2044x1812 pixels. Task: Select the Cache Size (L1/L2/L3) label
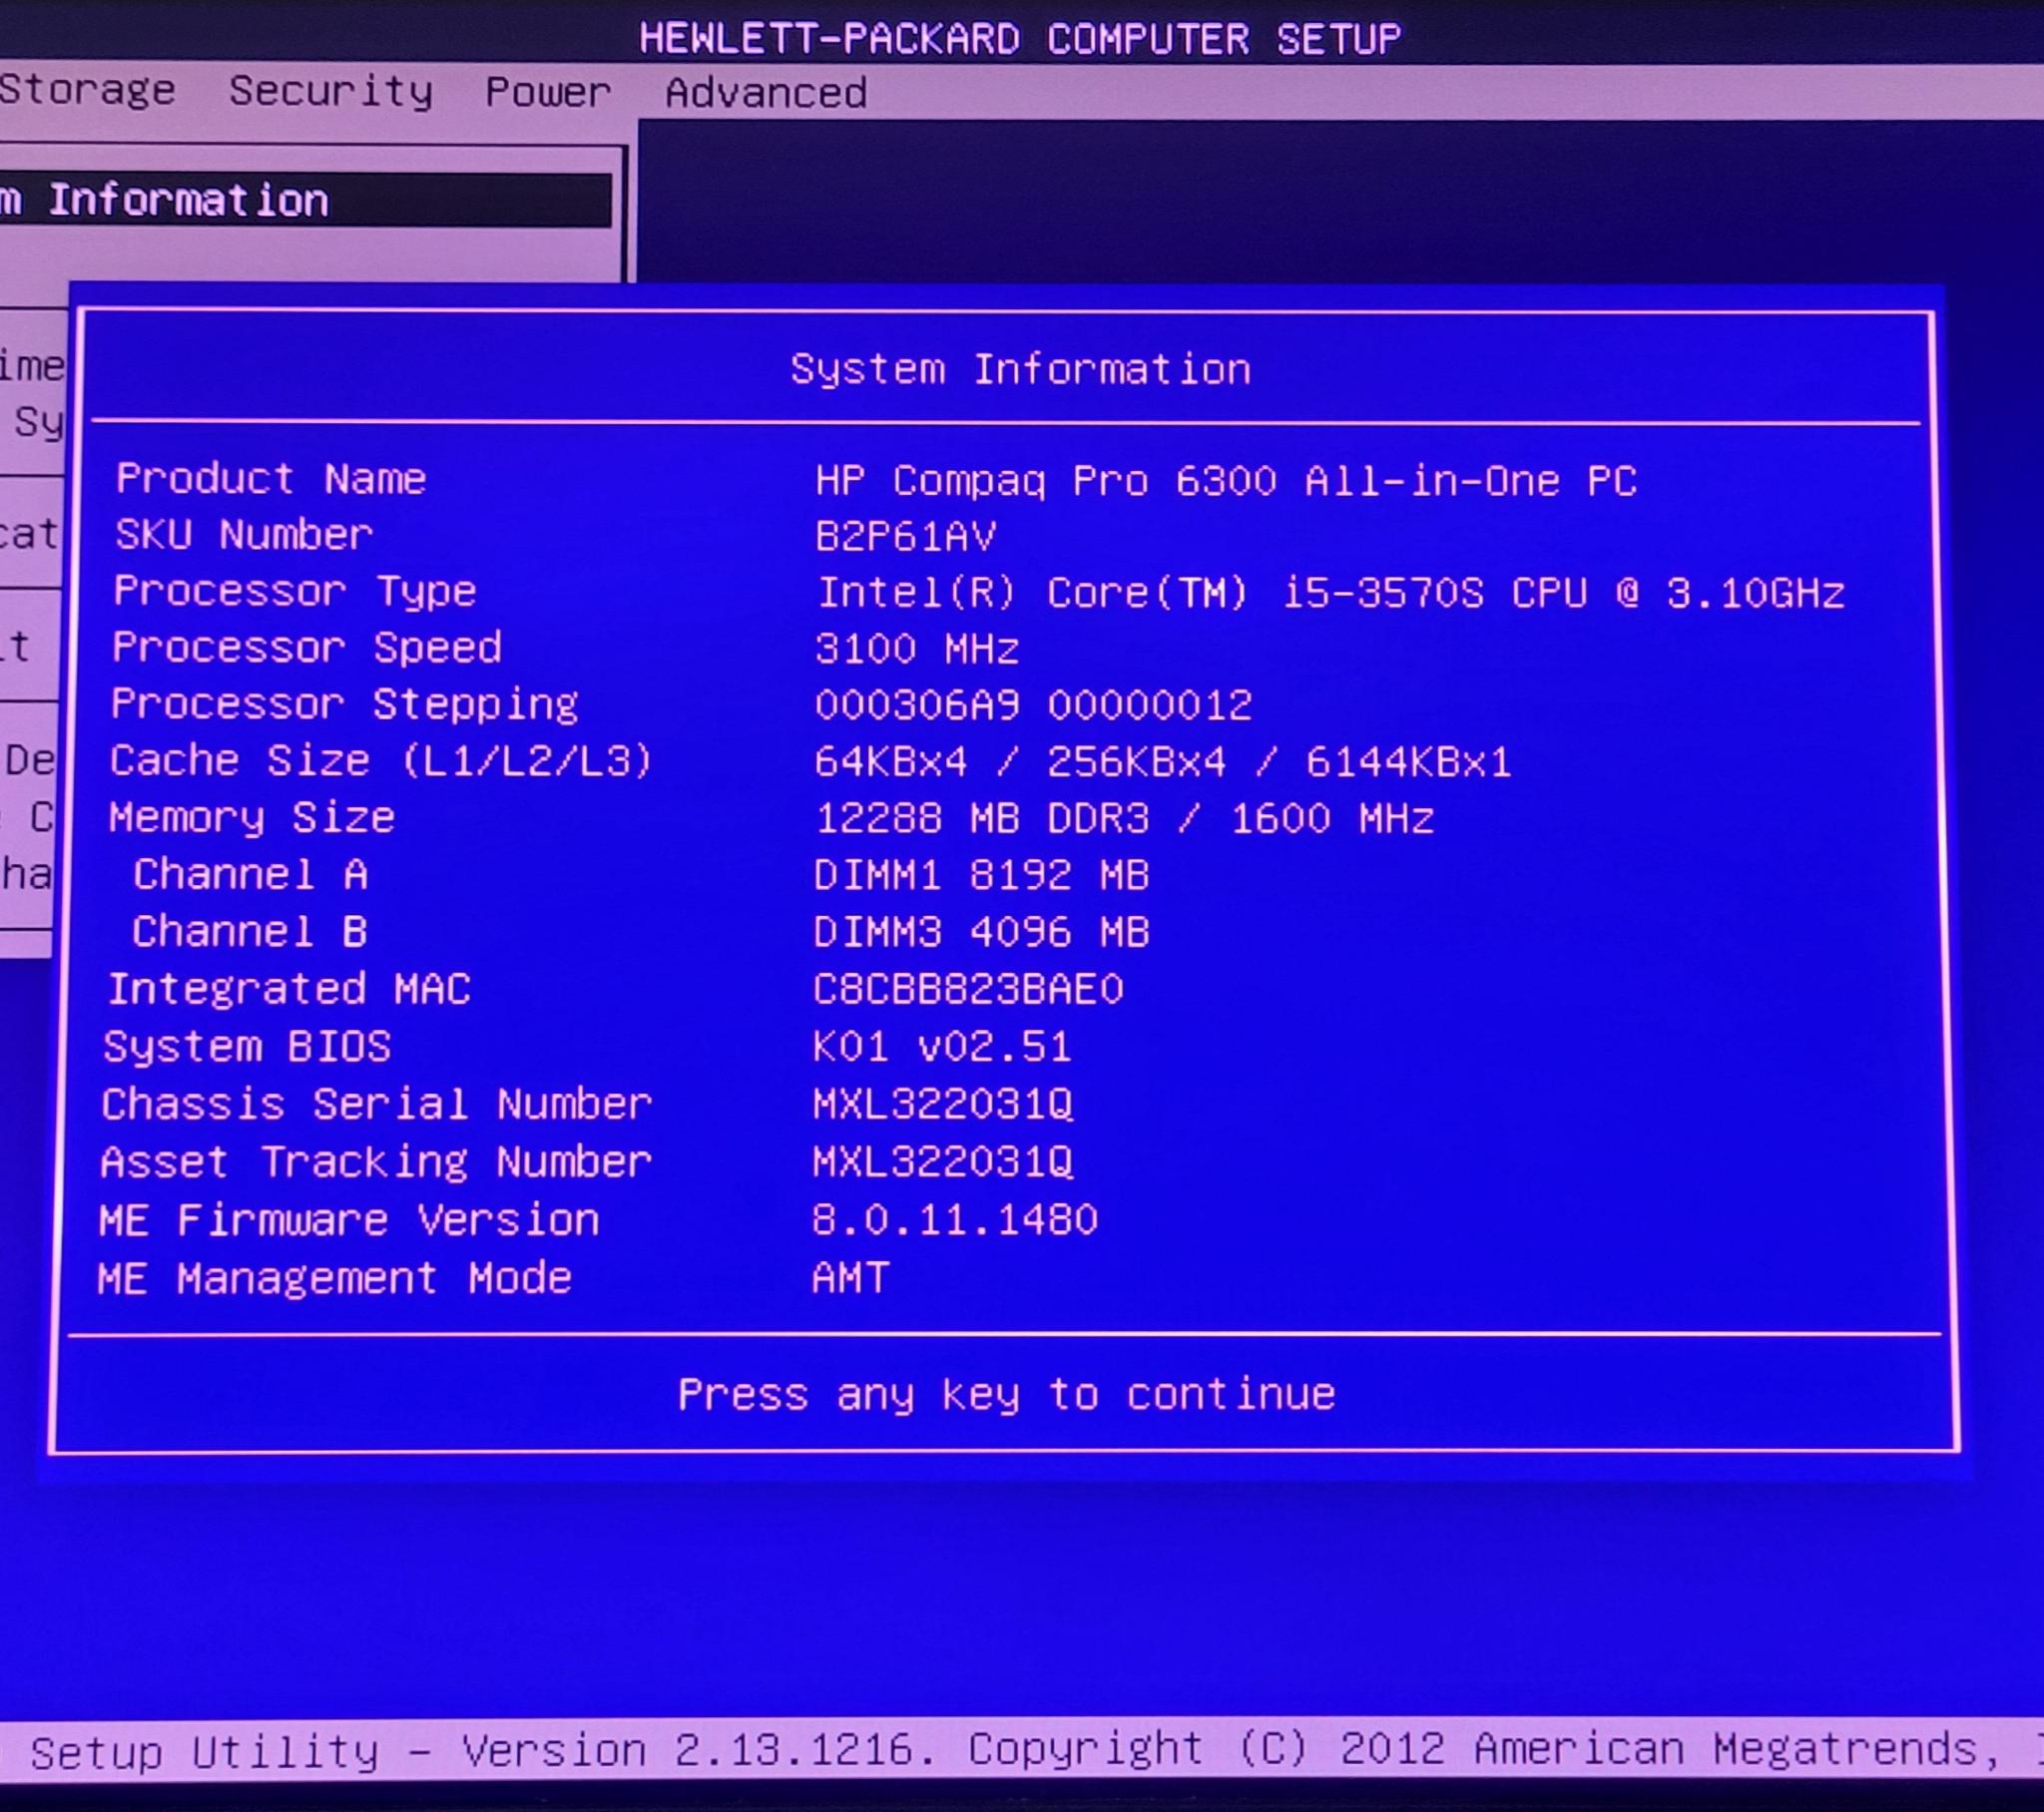point(381,762)
